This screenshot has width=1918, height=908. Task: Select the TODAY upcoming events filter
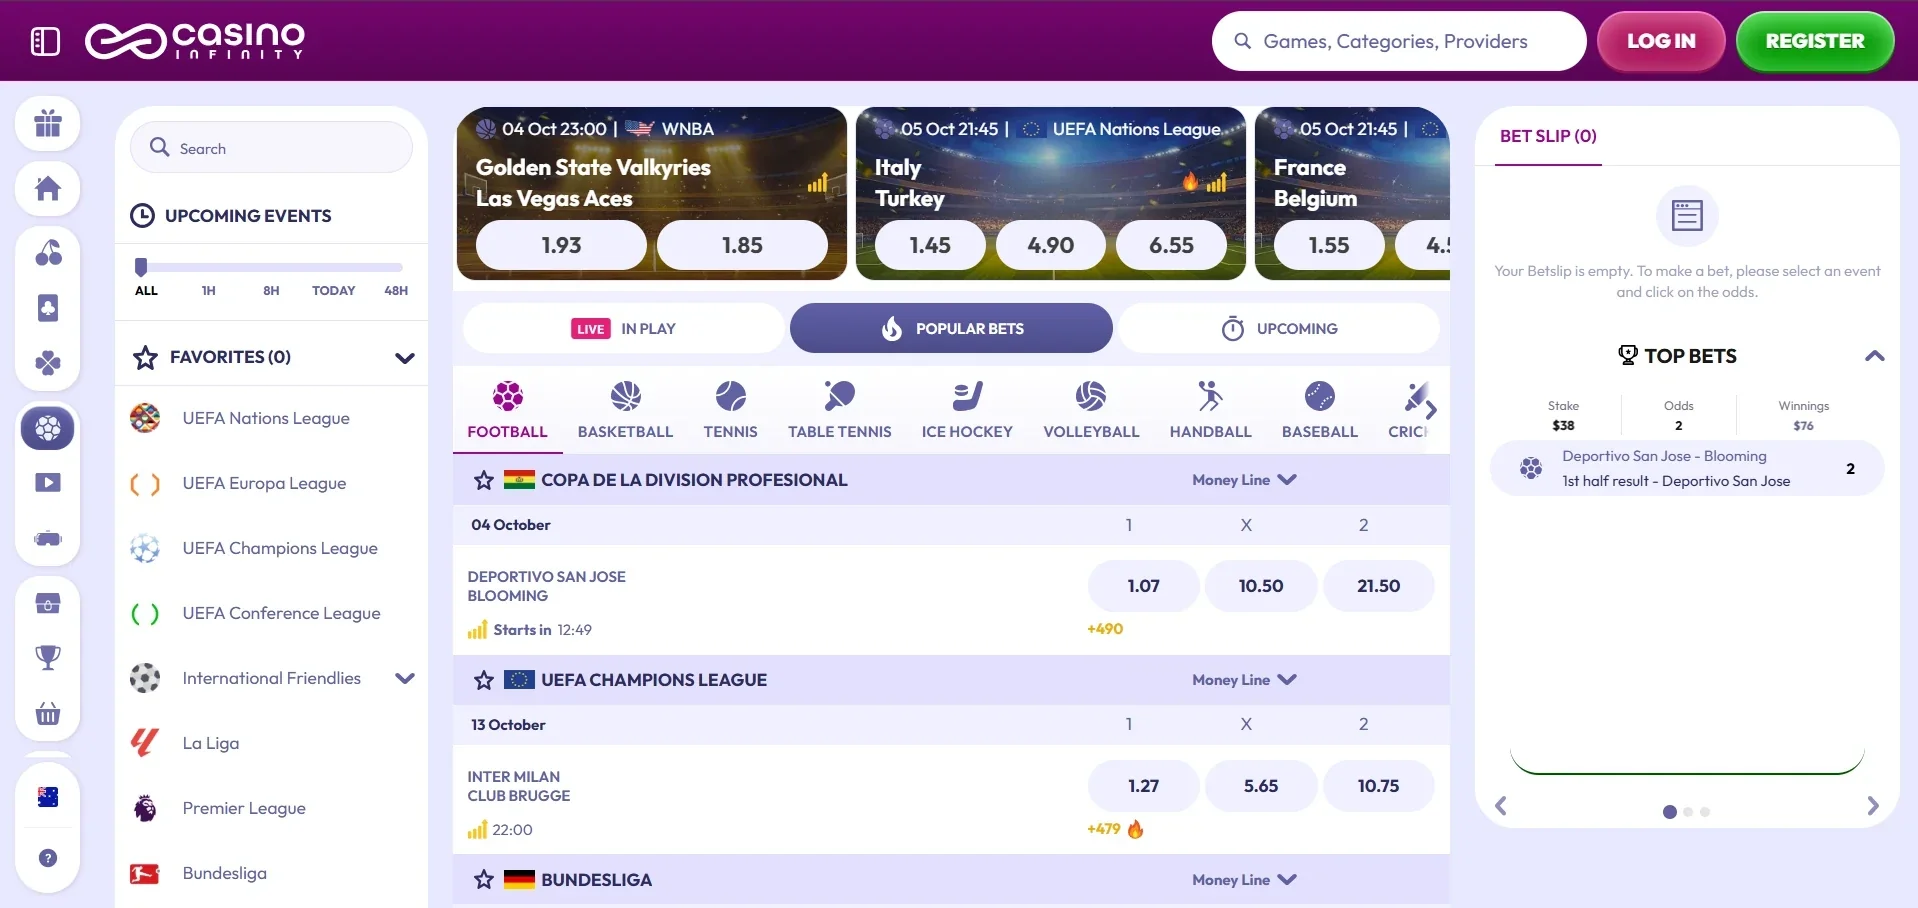[333, 291]
